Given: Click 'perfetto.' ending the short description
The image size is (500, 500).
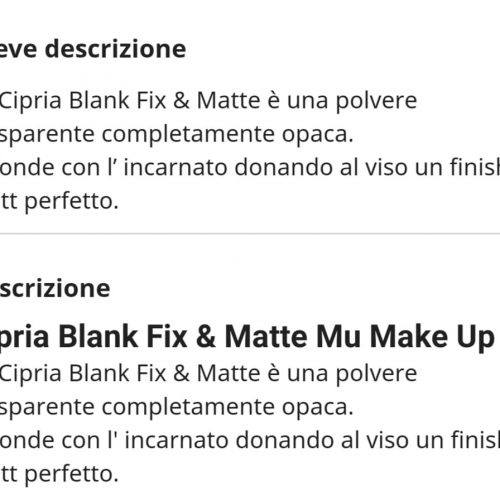Looking at the screenshot, I should (72, 201).
